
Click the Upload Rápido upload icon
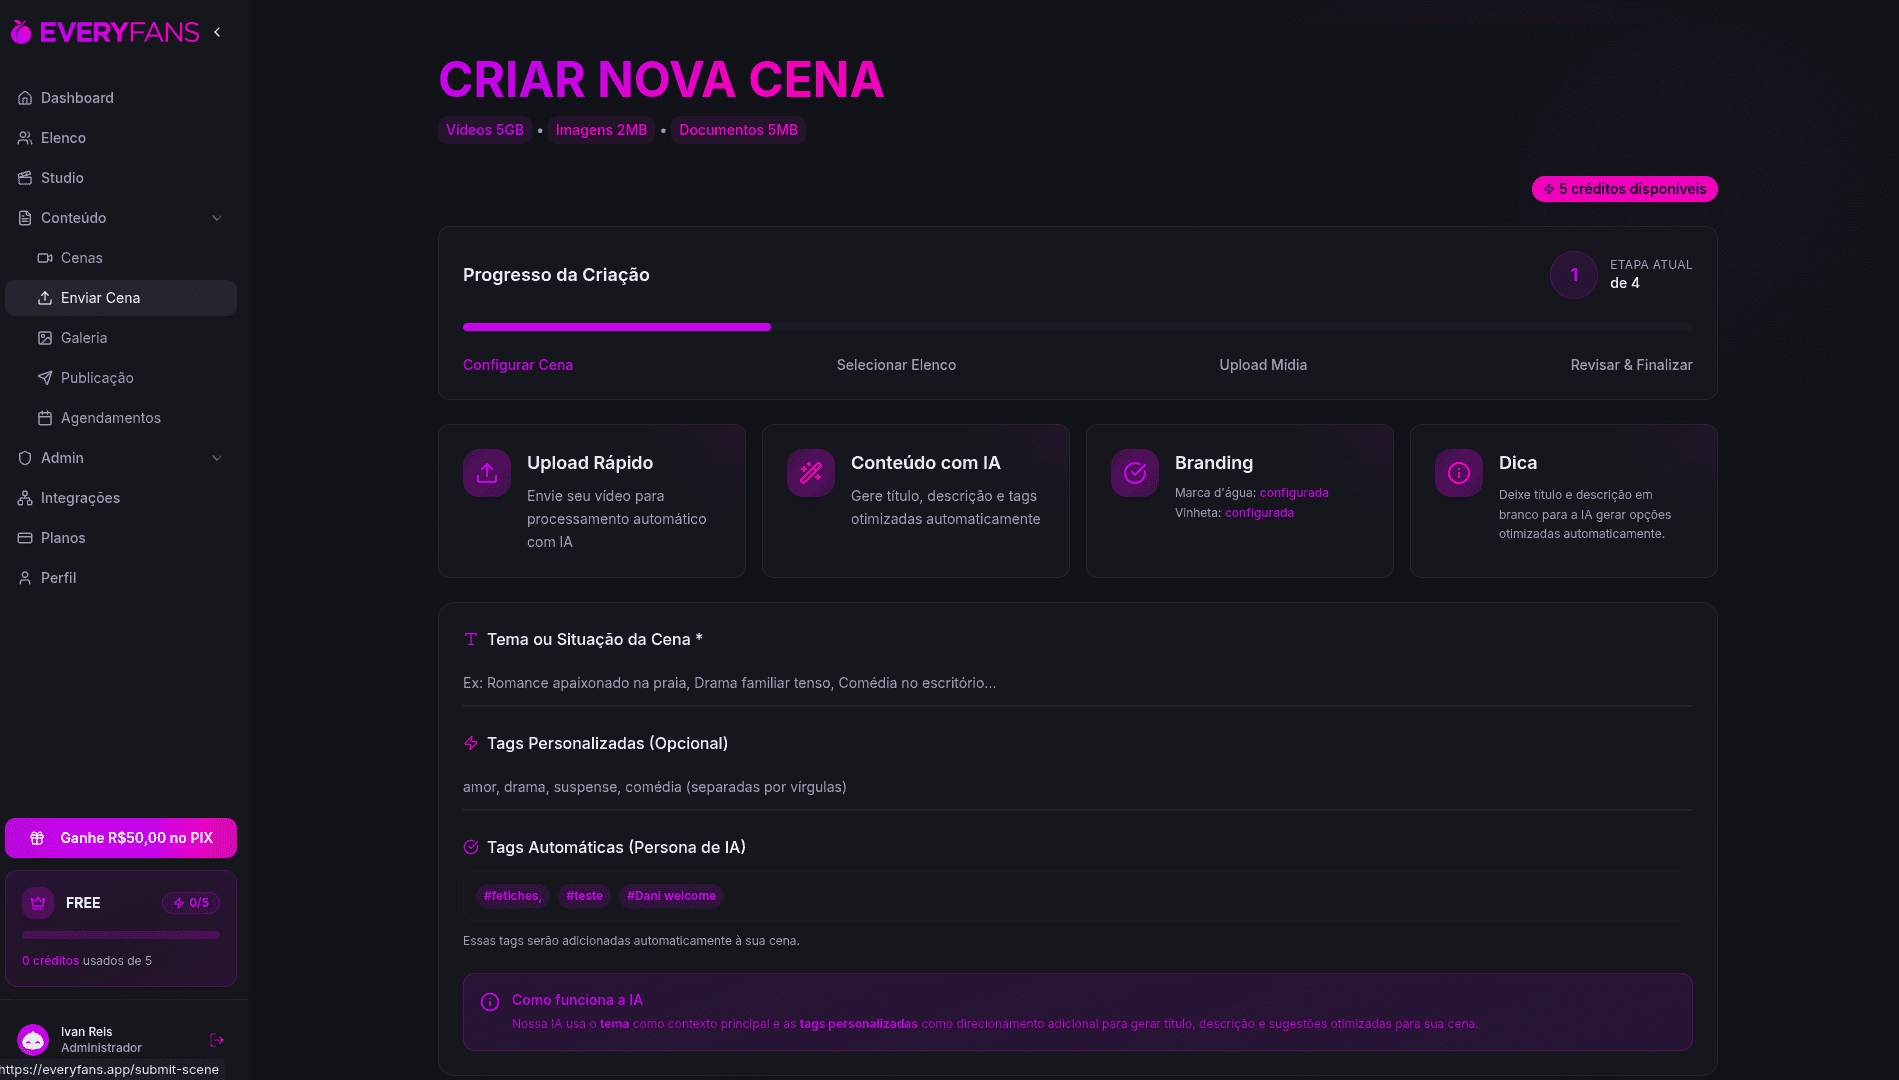click(x=486, y=472)
